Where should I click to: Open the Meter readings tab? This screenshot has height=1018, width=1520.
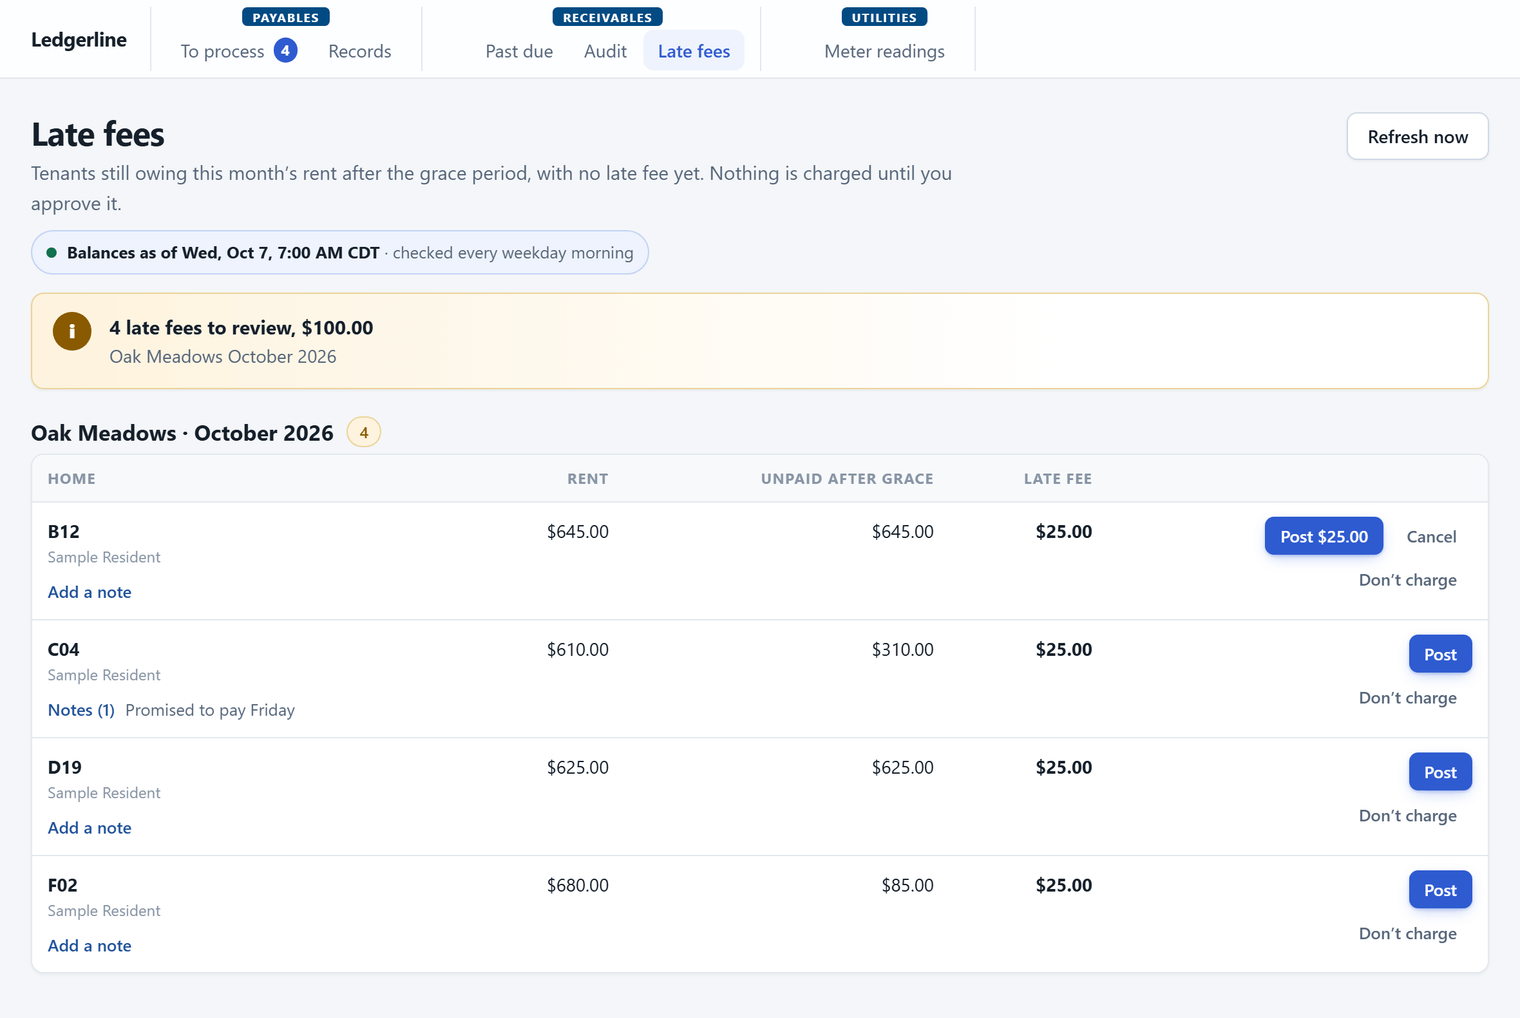(884, 51)
